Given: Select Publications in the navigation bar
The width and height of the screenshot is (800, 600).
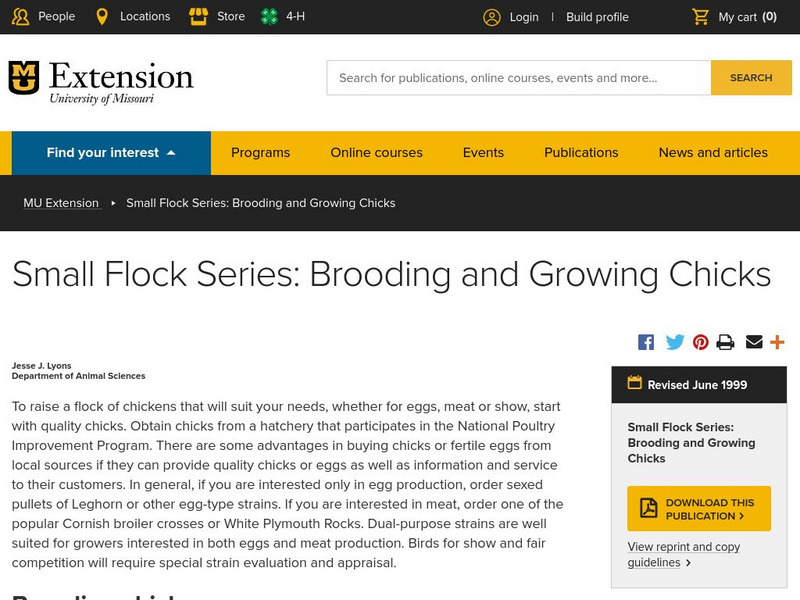Looking at the screenshot, I should click(x=581, y=153).
